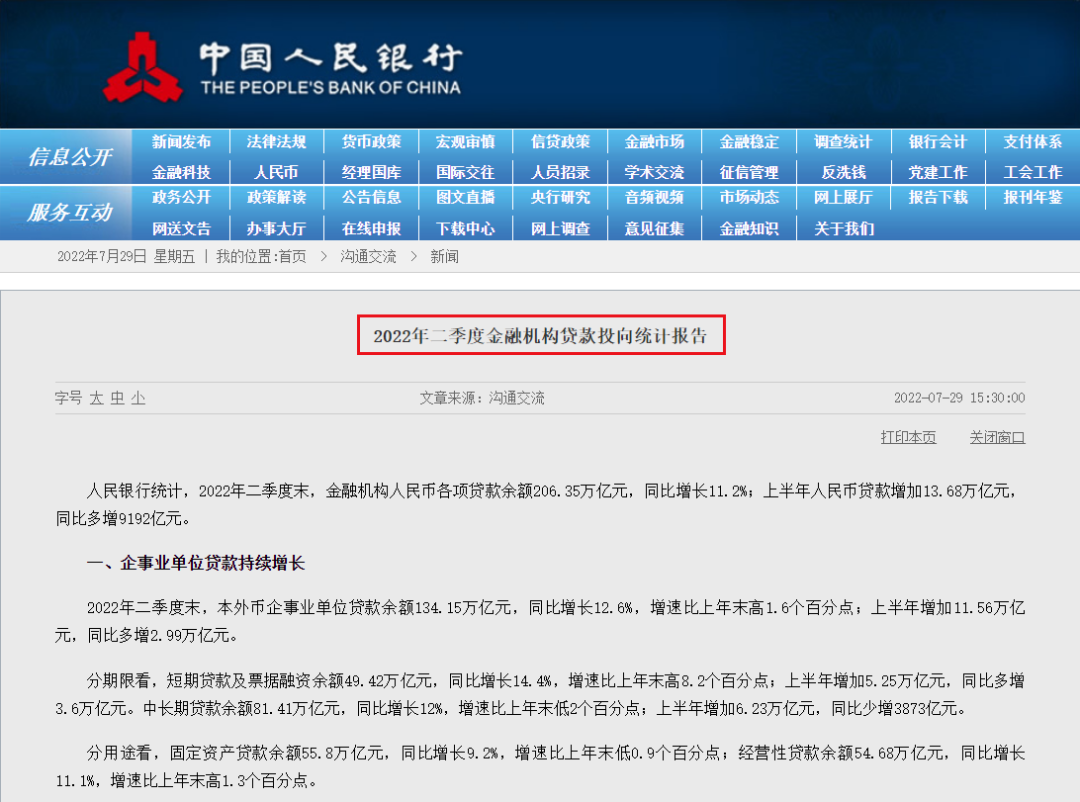Image resolution: width=1080 pixels, height=802 pixels.
Task: Go to 工会工作 section
Action: 1033,172
